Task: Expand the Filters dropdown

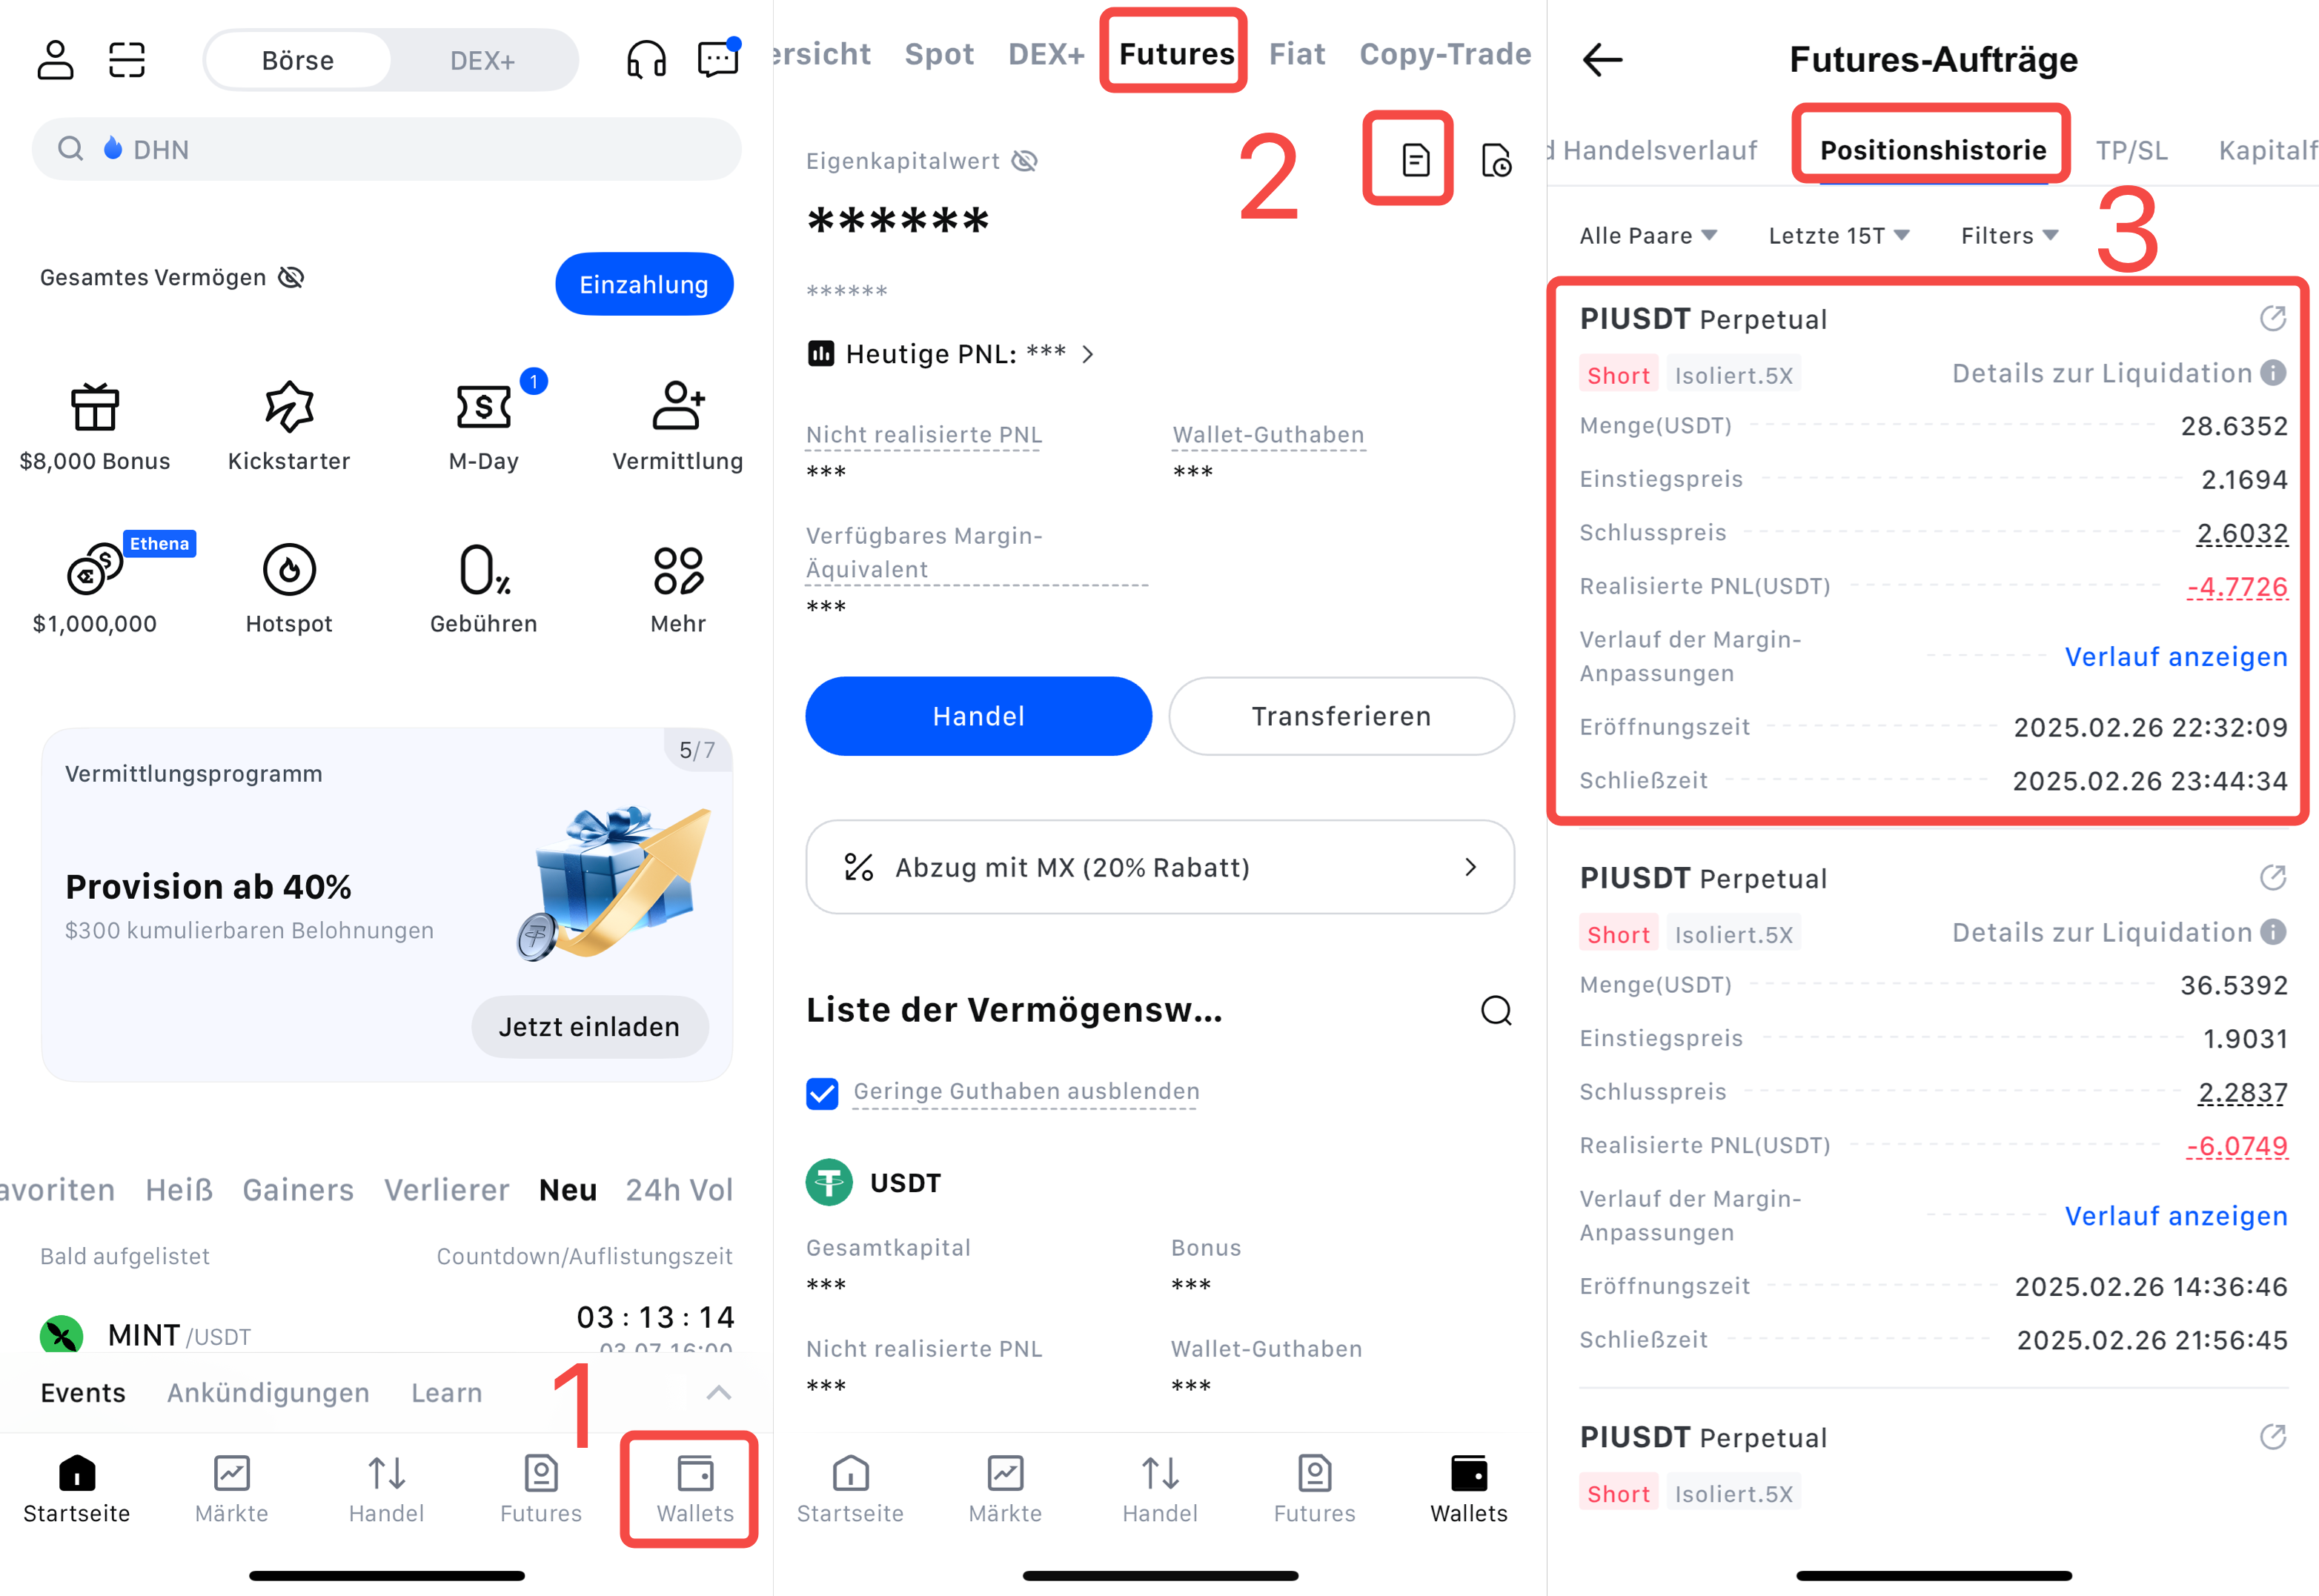Action: [2009, 236]
